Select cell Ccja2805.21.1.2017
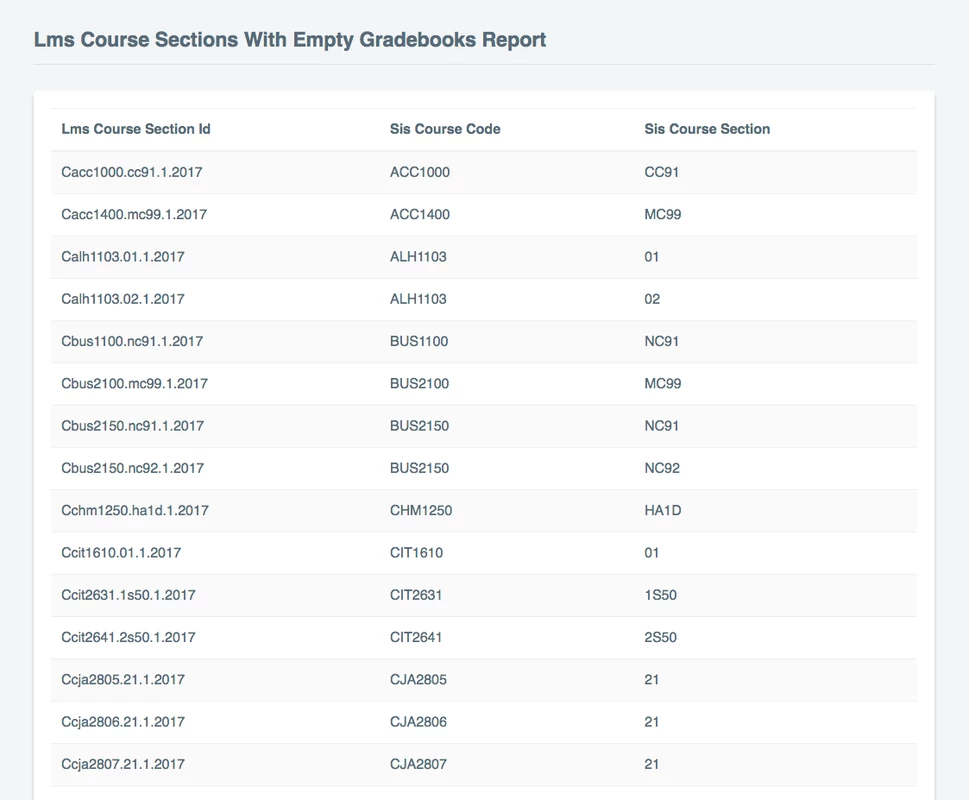The image size is (969, 800). point(123,680)
